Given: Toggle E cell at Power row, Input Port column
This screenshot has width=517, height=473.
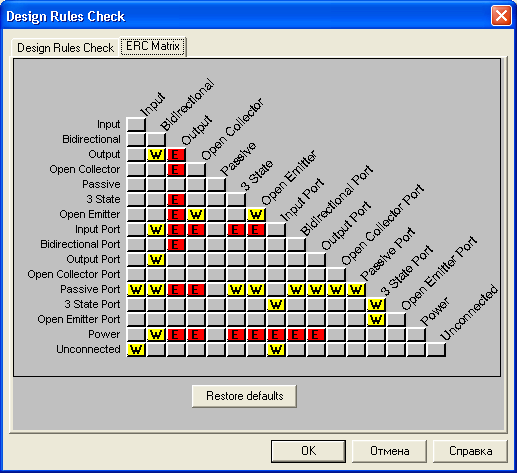Looking at the screenshot, I should [276, 334].
